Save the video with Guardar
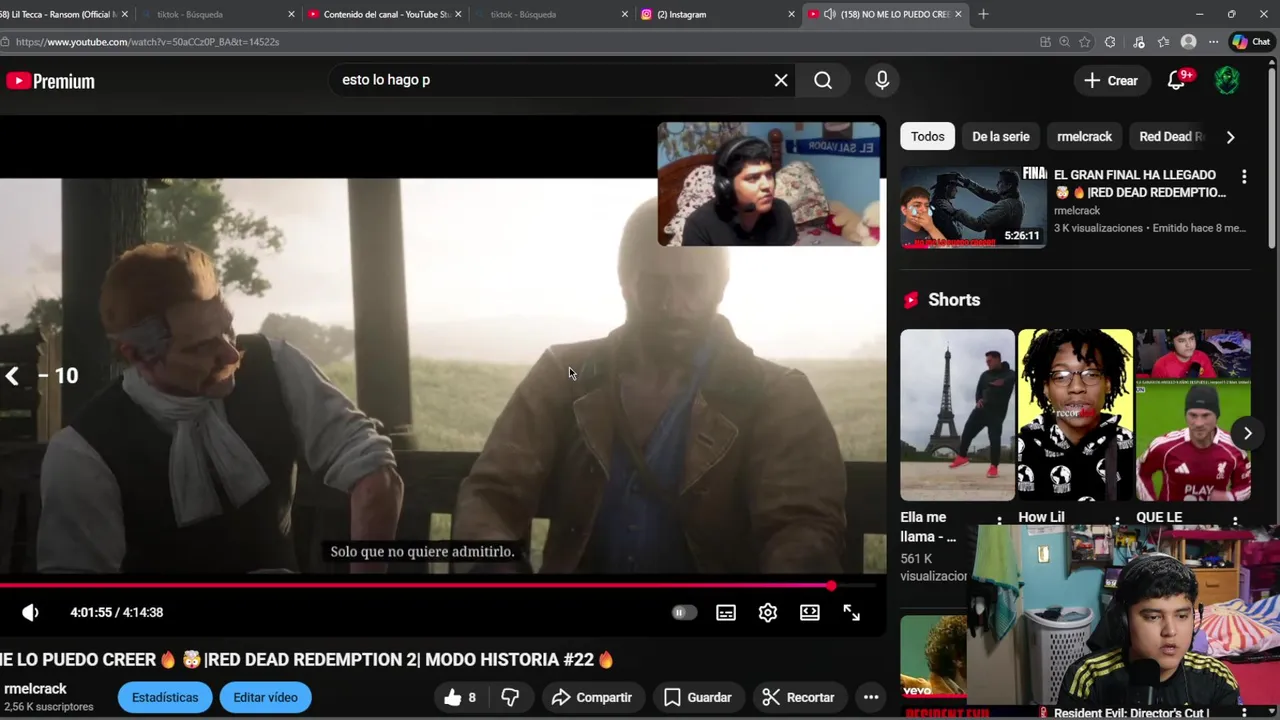The width and height of the screenshot is (1280, 720). [698, 697]
